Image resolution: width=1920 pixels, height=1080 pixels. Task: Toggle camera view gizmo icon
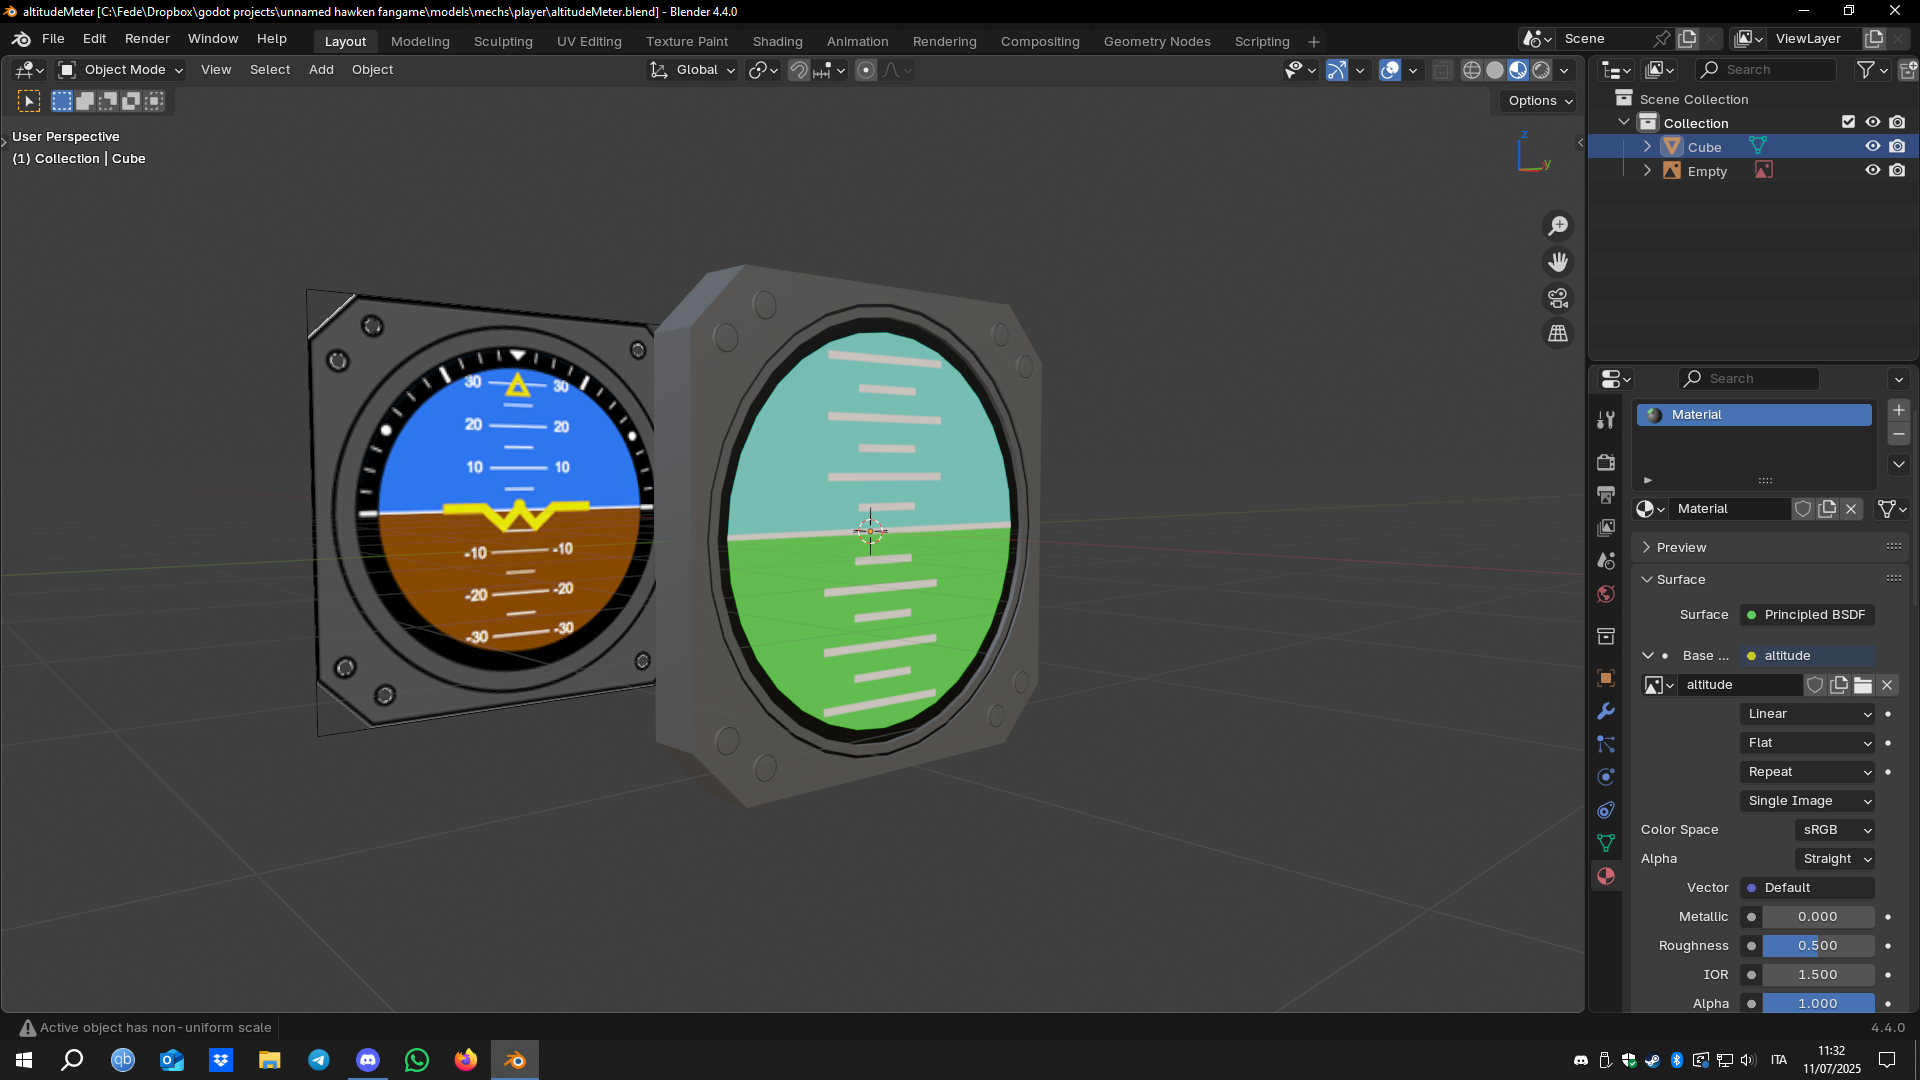(x=1558, y=298)
